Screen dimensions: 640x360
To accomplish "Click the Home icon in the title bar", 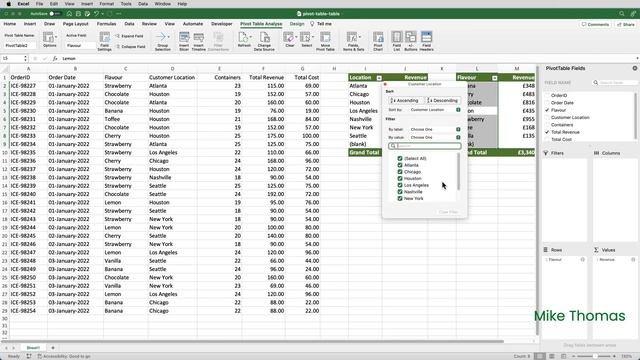I will (69, 13).
